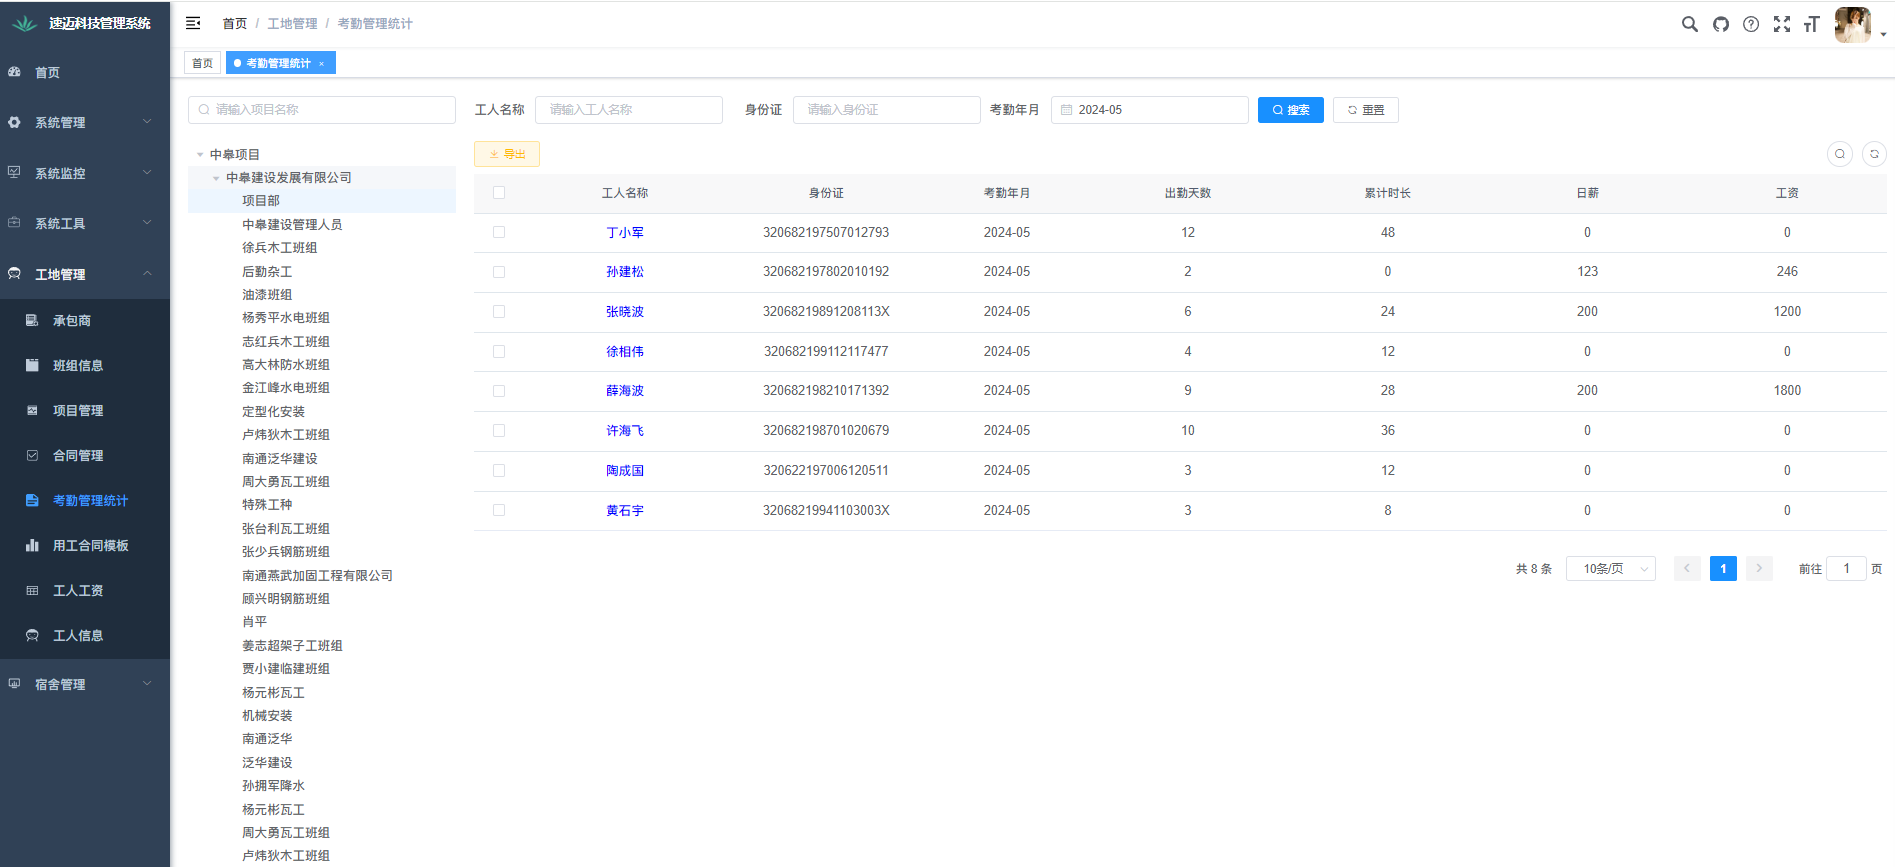Open the help question mark icon

coord(1751,24)
